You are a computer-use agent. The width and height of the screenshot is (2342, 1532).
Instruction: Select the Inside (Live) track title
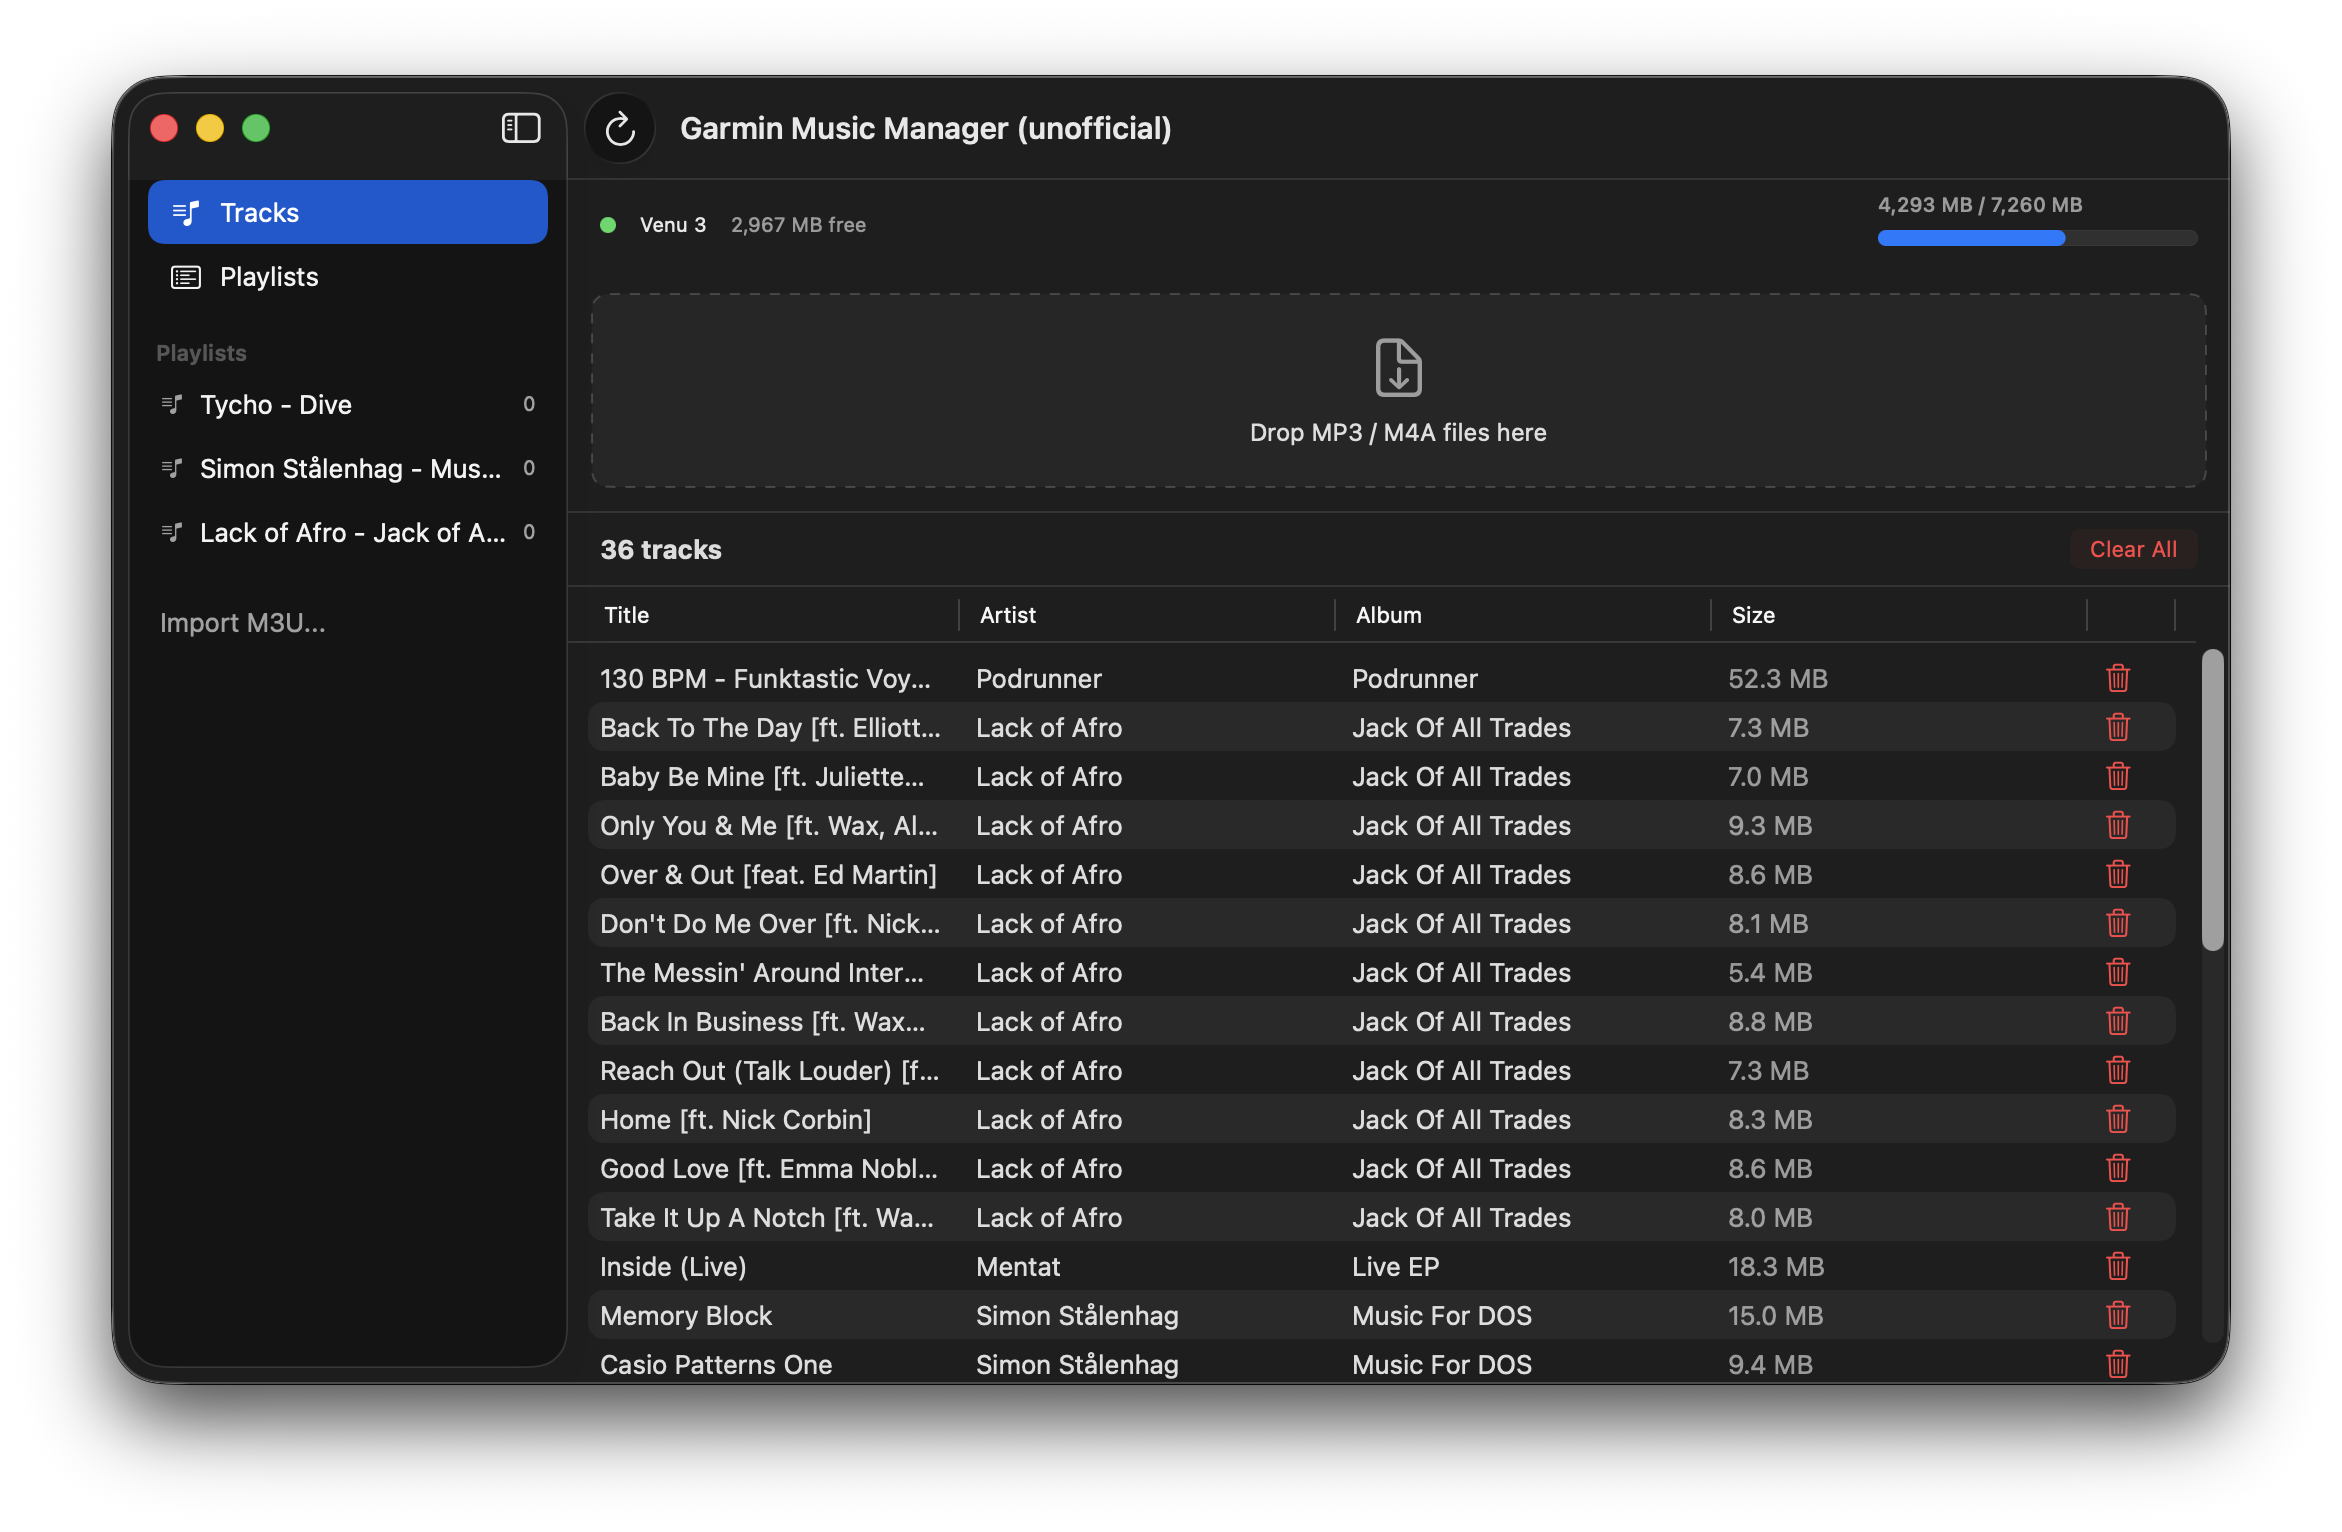point(673,1266)
